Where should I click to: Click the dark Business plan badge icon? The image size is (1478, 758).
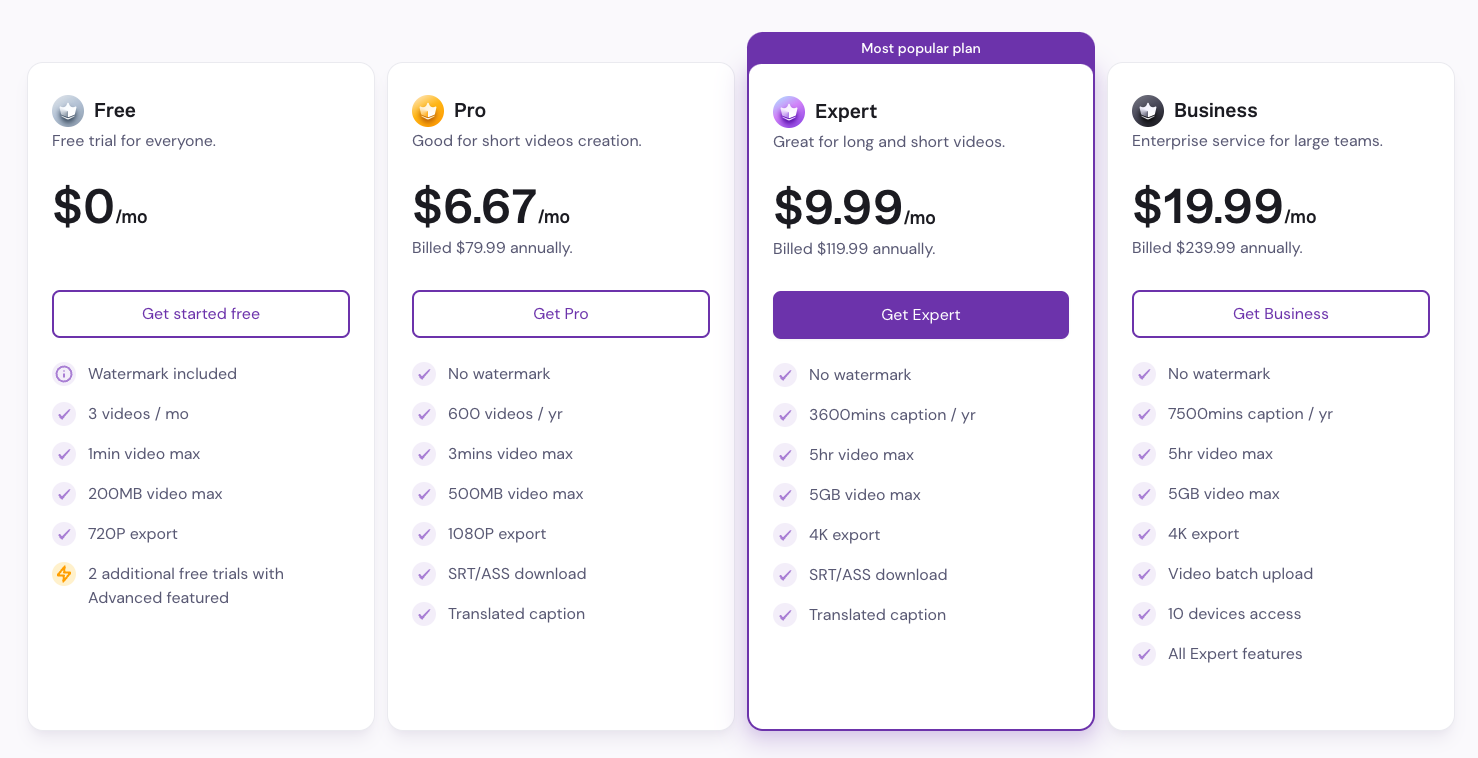pyautogui.click(x=1148, y=111)
